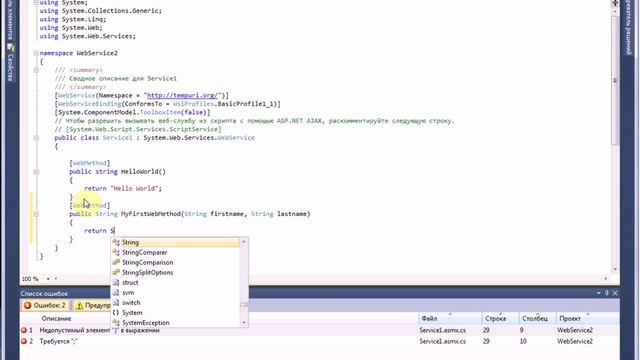
Task: Sort errors by the Столбец column
Action: point(537,318)
